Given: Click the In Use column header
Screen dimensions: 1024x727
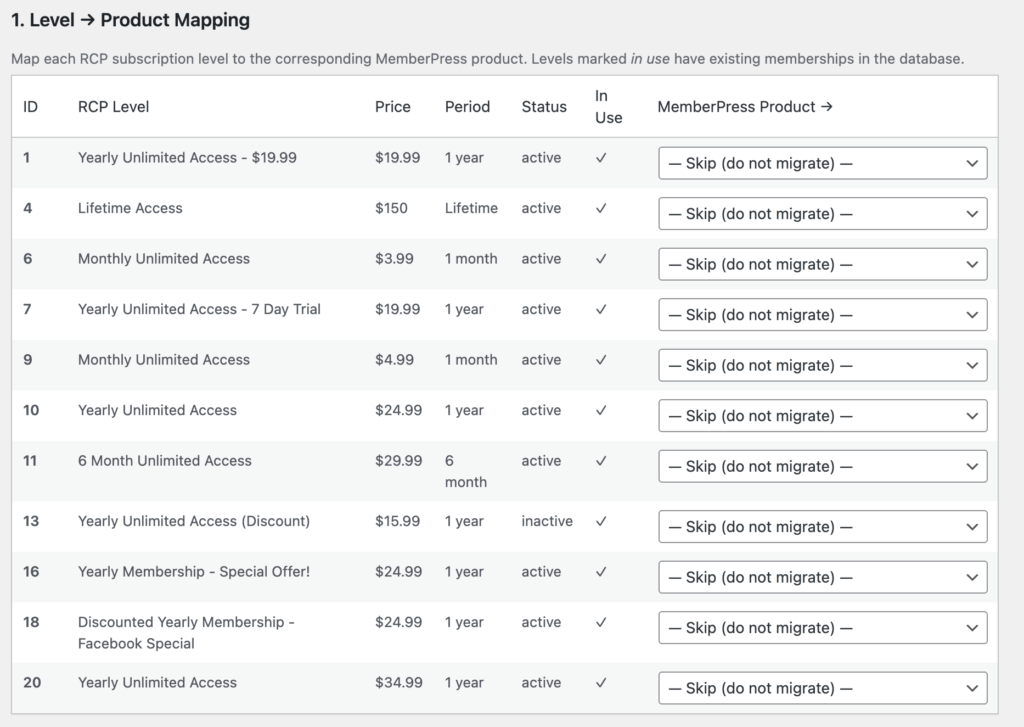Looking at the screenshot, I should 608,106.
